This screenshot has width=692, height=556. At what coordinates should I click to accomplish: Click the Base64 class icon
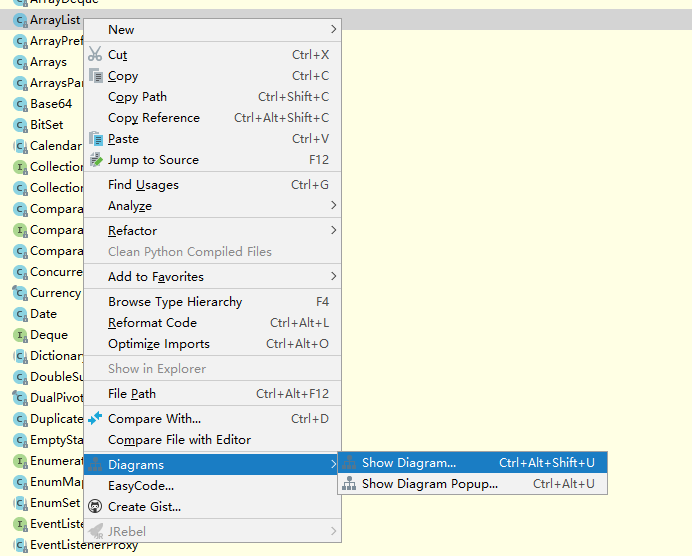pyautogui.click(x=20, y=104)
